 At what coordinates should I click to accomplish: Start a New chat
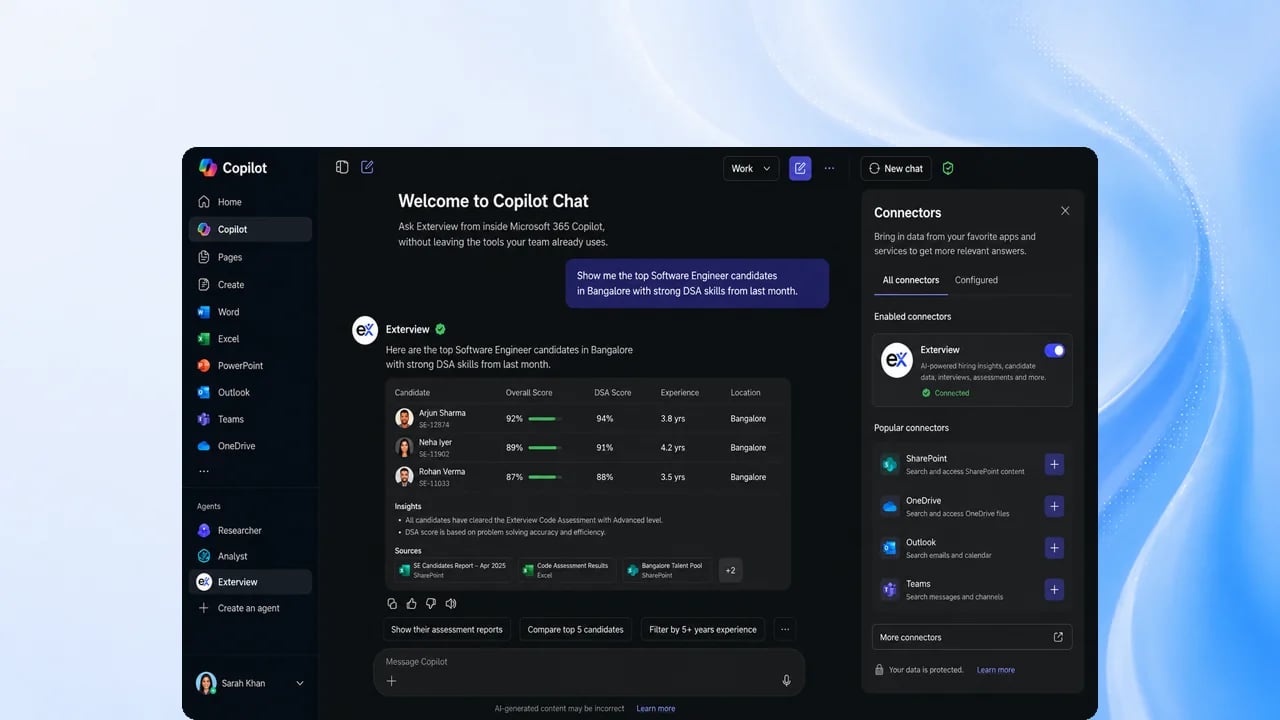coord(896,168)
